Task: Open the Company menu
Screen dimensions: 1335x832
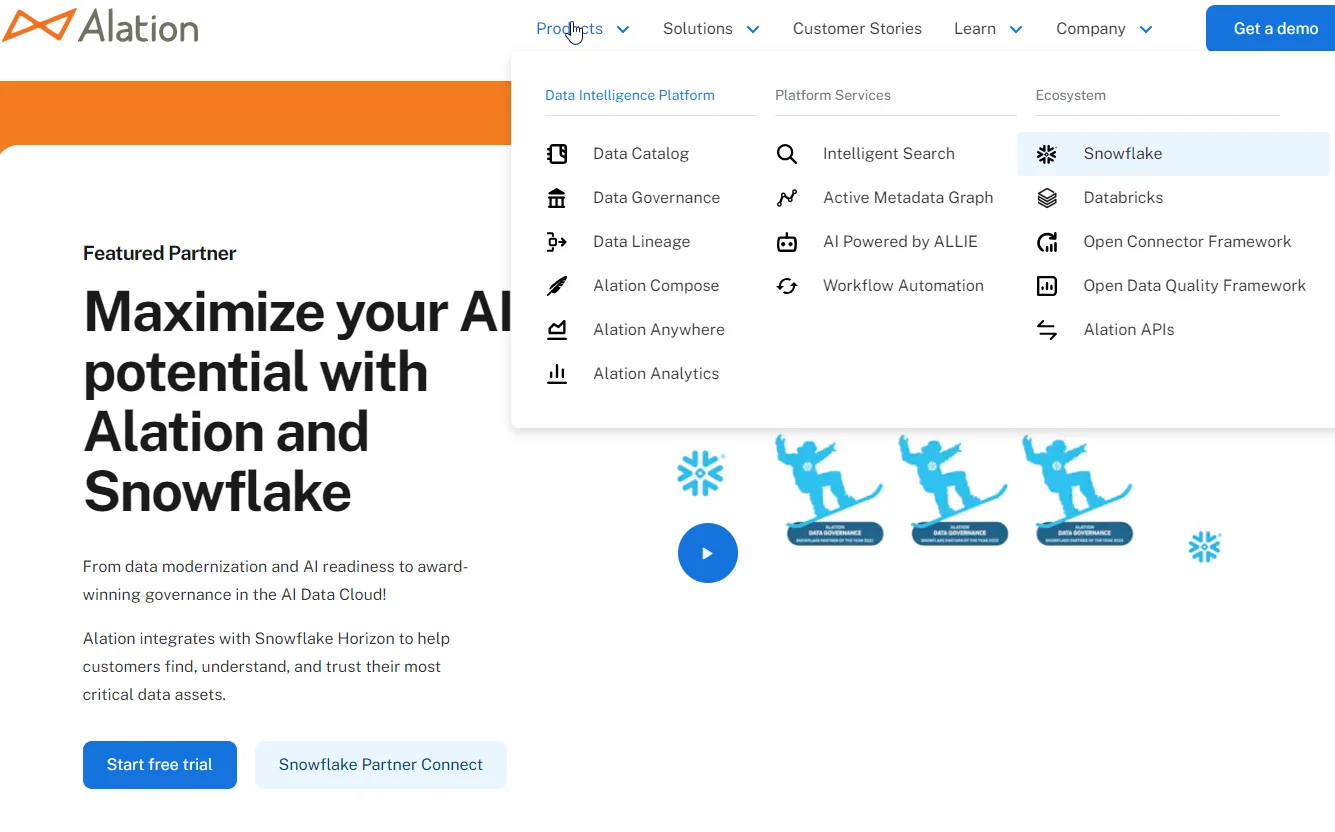Action: coord(1091,29)
